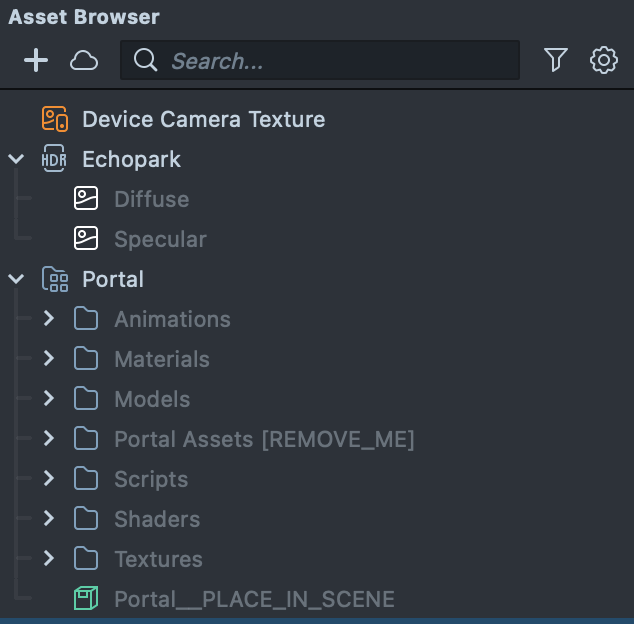Select the Scripts folder
This screenshot has height=624, width=634.
click(x=151, y=479)
